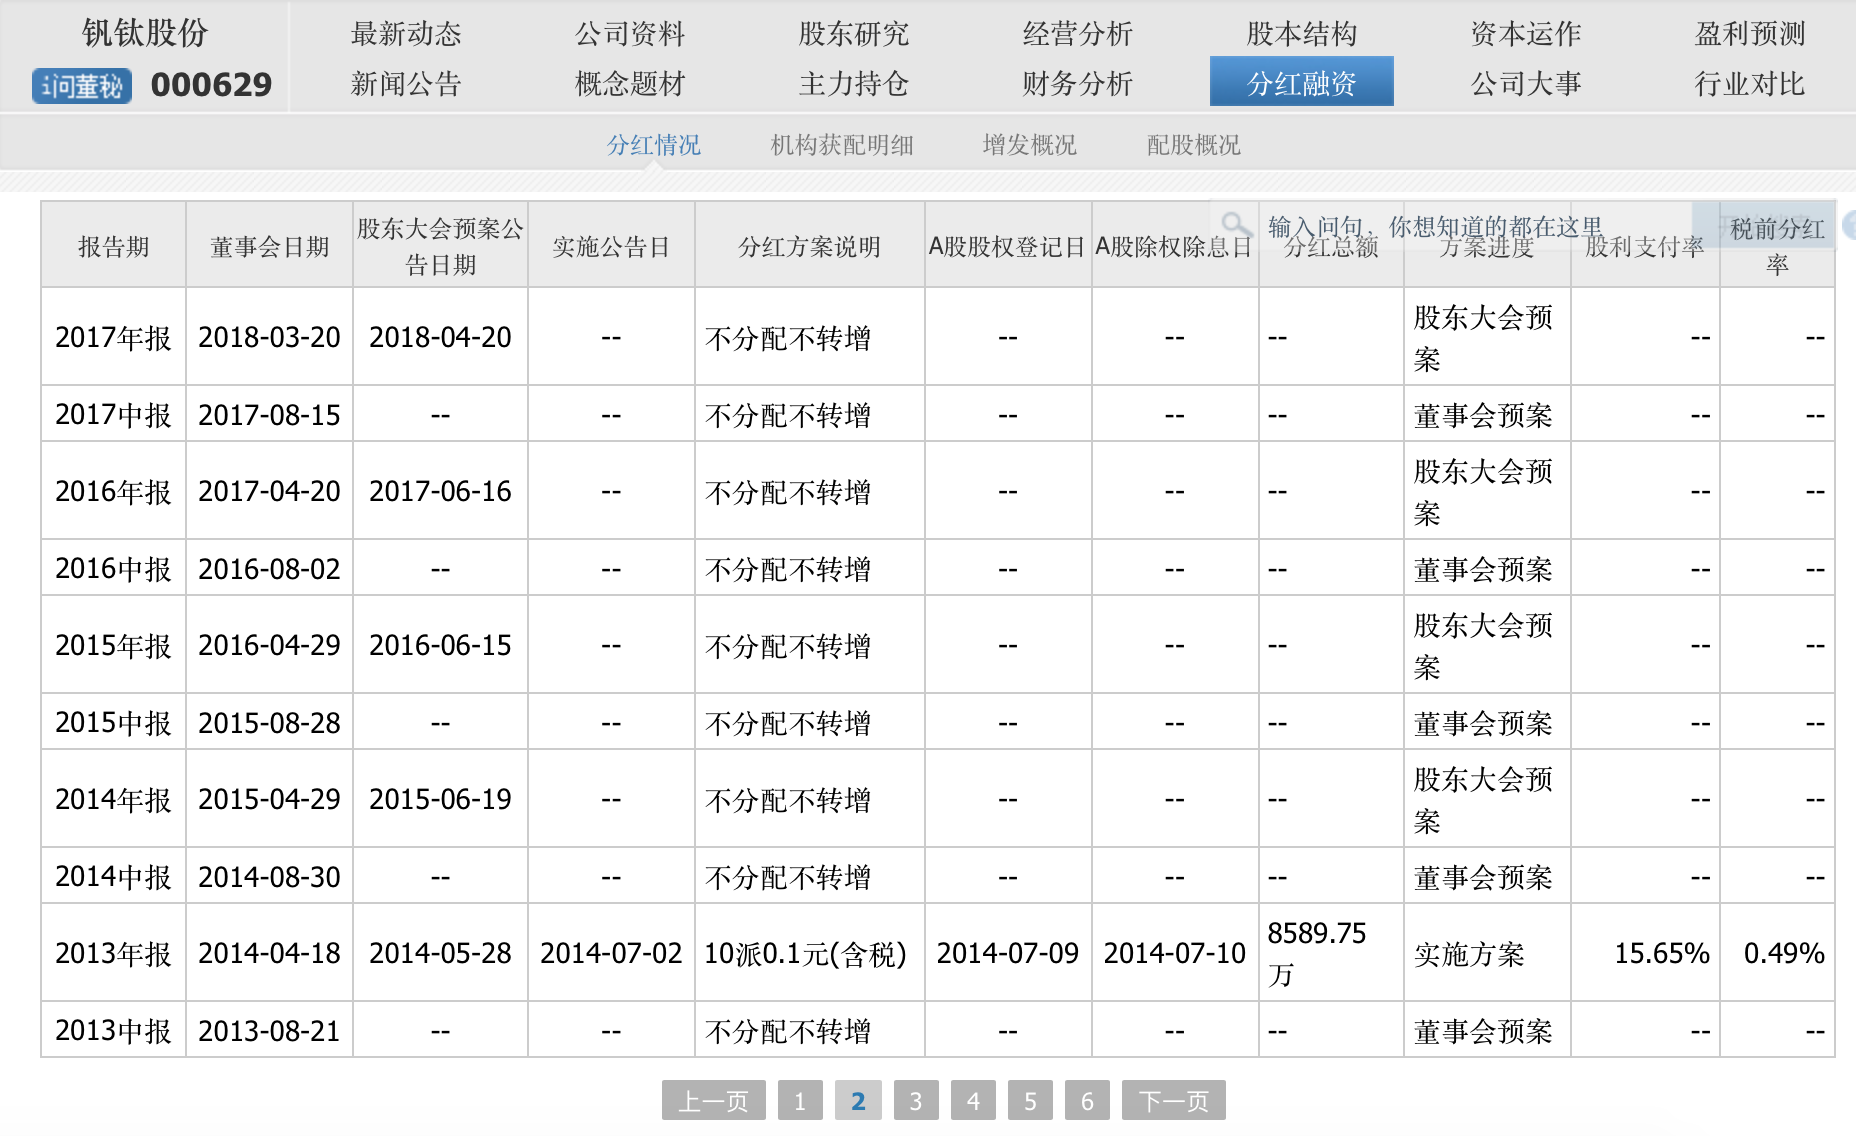Go to page 3
Viewport: 1856px width, 1136px height.
tap(916, 1101)
